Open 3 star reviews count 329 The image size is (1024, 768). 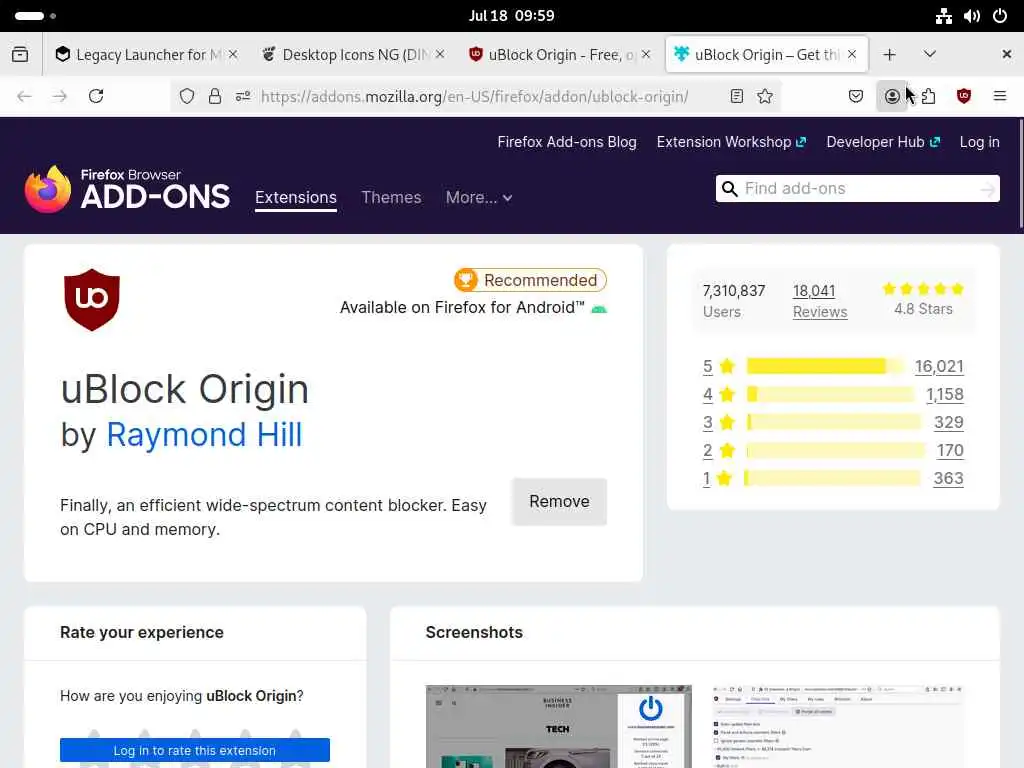[x=948, y=423]
